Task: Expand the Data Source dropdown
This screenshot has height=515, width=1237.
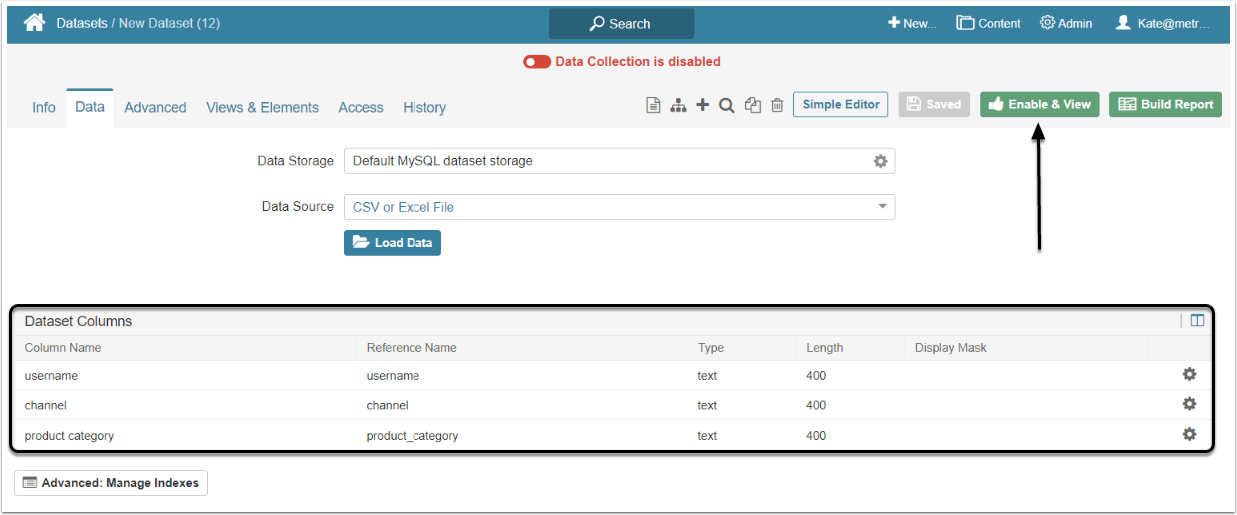Action: [882, 207]
